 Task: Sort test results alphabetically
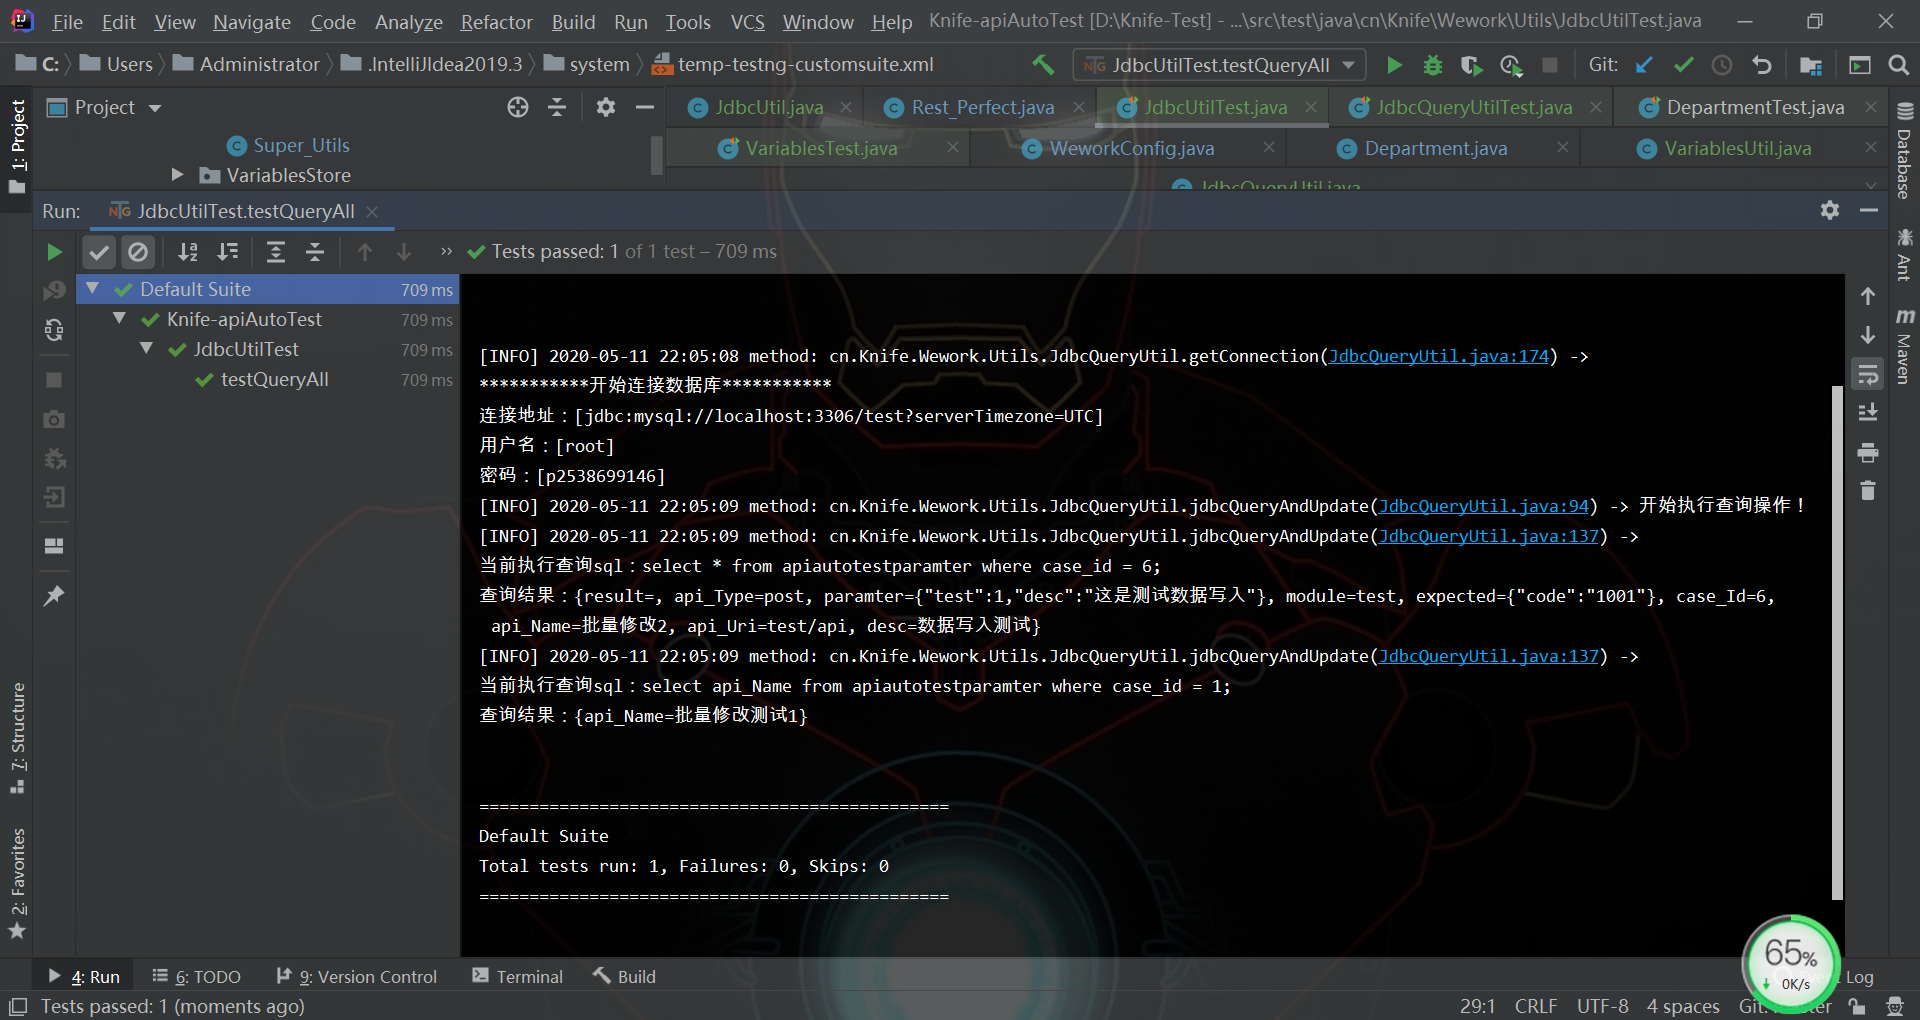(x=188, y=252)
